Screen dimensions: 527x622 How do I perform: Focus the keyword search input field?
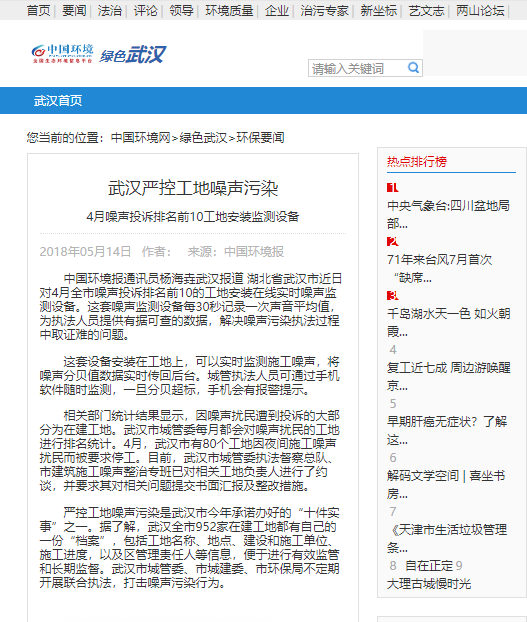(358, 68)
